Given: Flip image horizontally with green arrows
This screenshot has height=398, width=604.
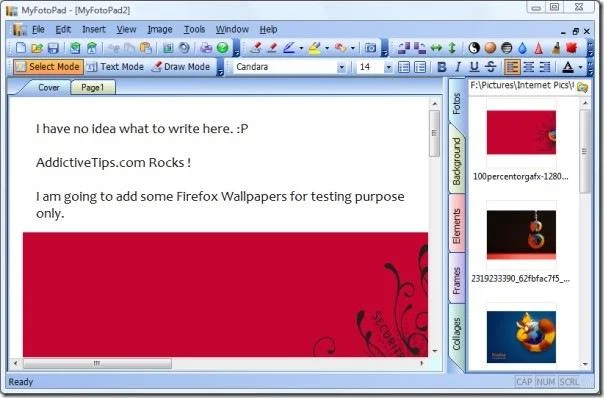Looking at the screenshot, I should [436, 48].
